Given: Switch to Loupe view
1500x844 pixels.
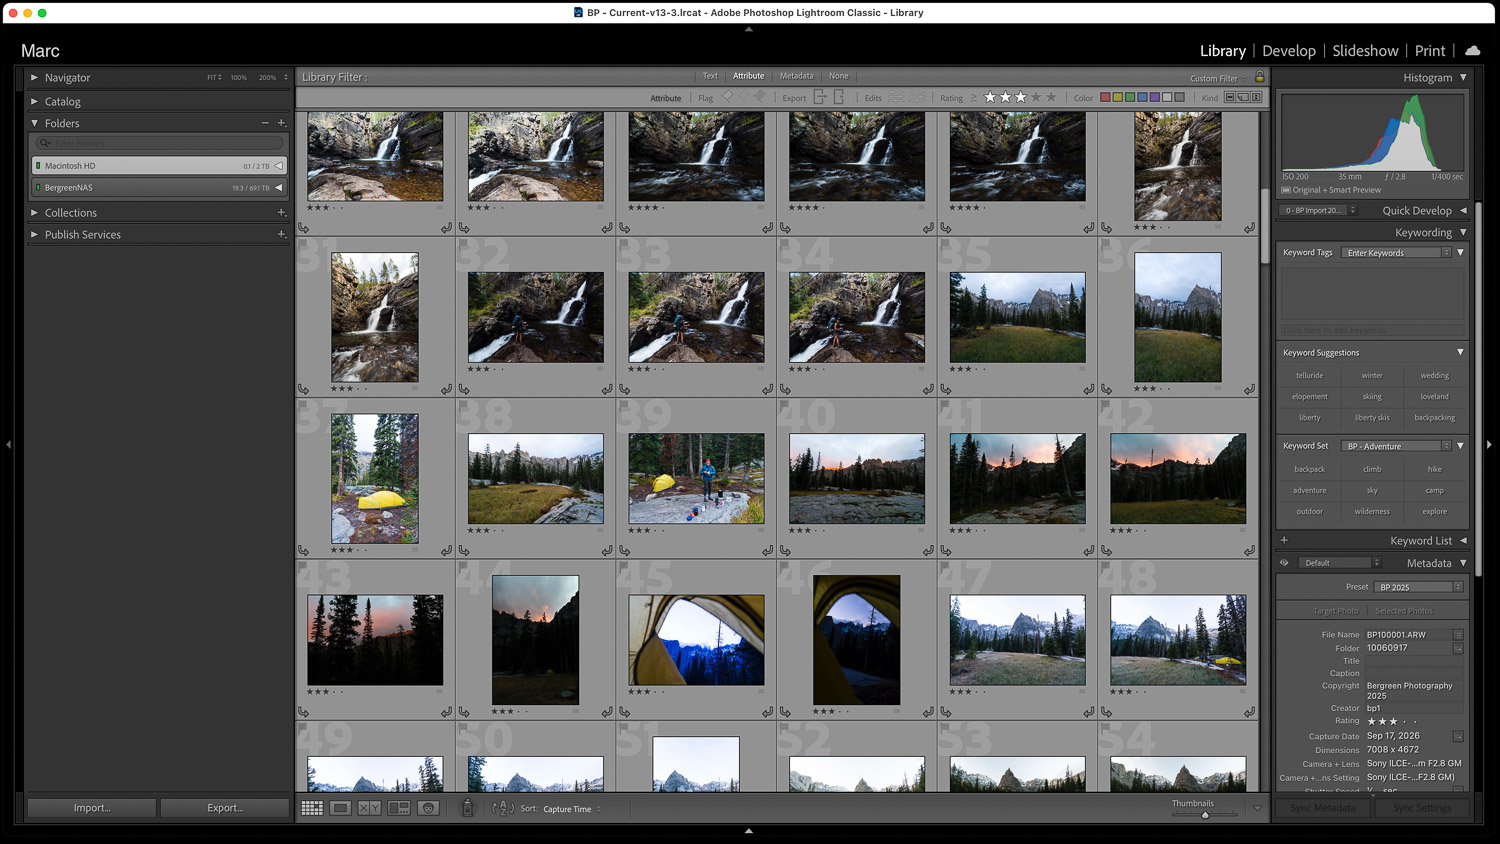Looking at the screenshot, I should click(340, 808).
